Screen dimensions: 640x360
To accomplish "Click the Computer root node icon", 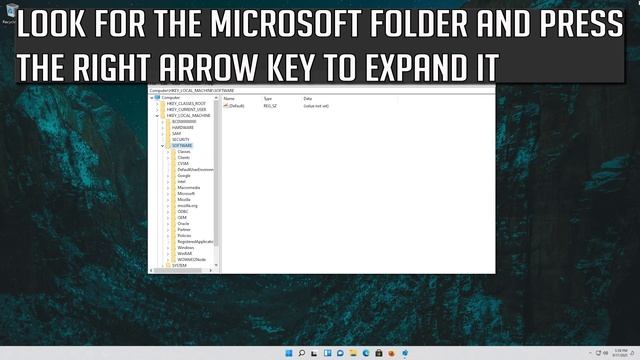I will [158, 98].
